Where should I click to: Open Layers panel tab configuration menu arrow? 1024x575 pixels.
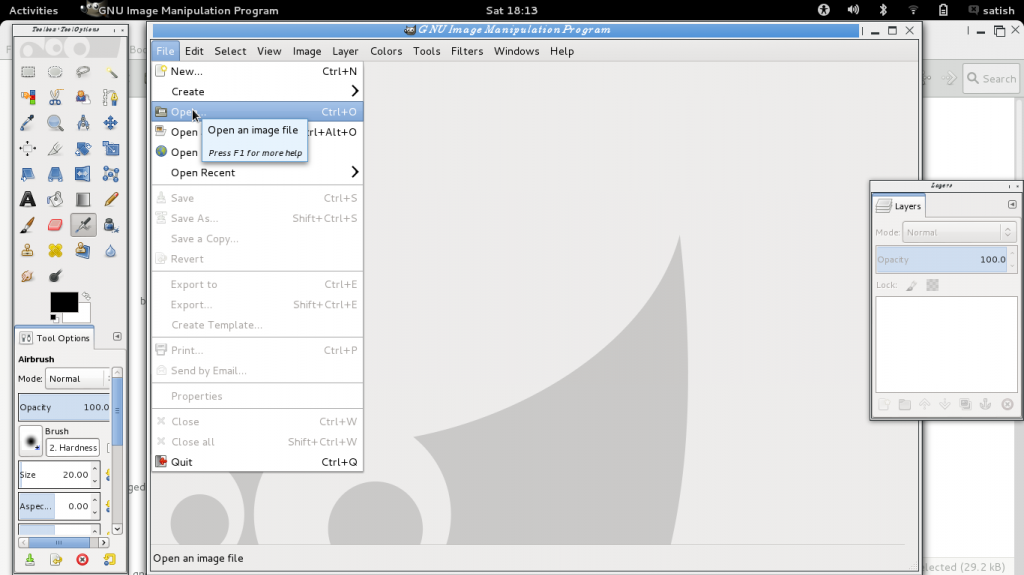[1012, 205]
